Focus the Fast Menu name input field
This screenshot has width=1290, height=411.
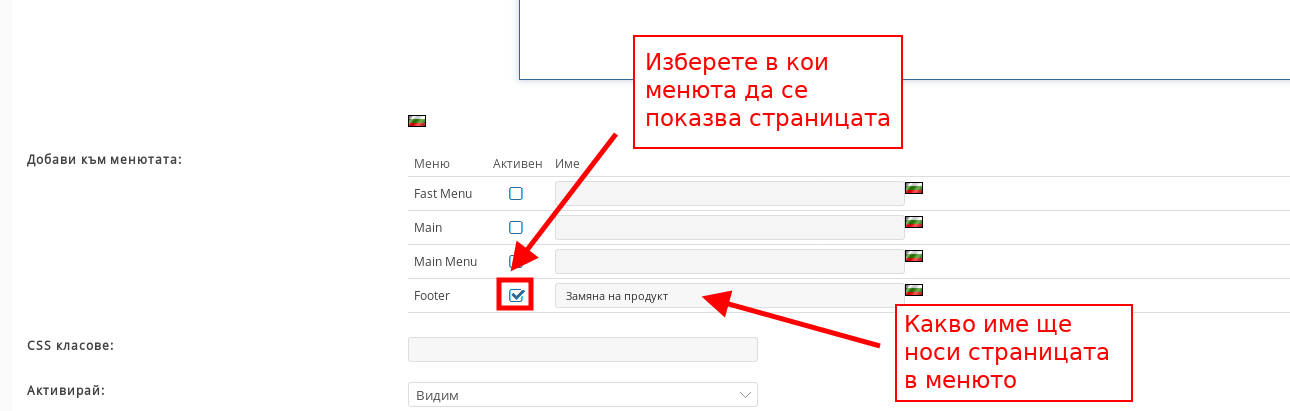[729, 194]
